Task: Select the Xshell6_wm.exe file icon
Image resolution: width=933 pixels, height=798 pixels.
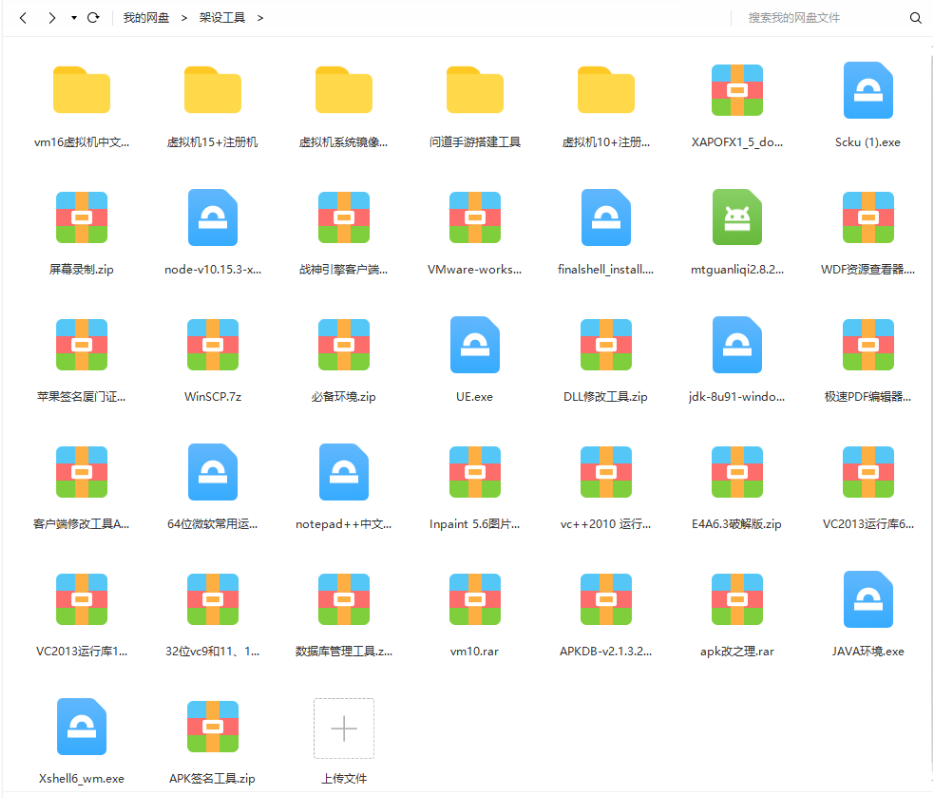Action: coord(82,727)
